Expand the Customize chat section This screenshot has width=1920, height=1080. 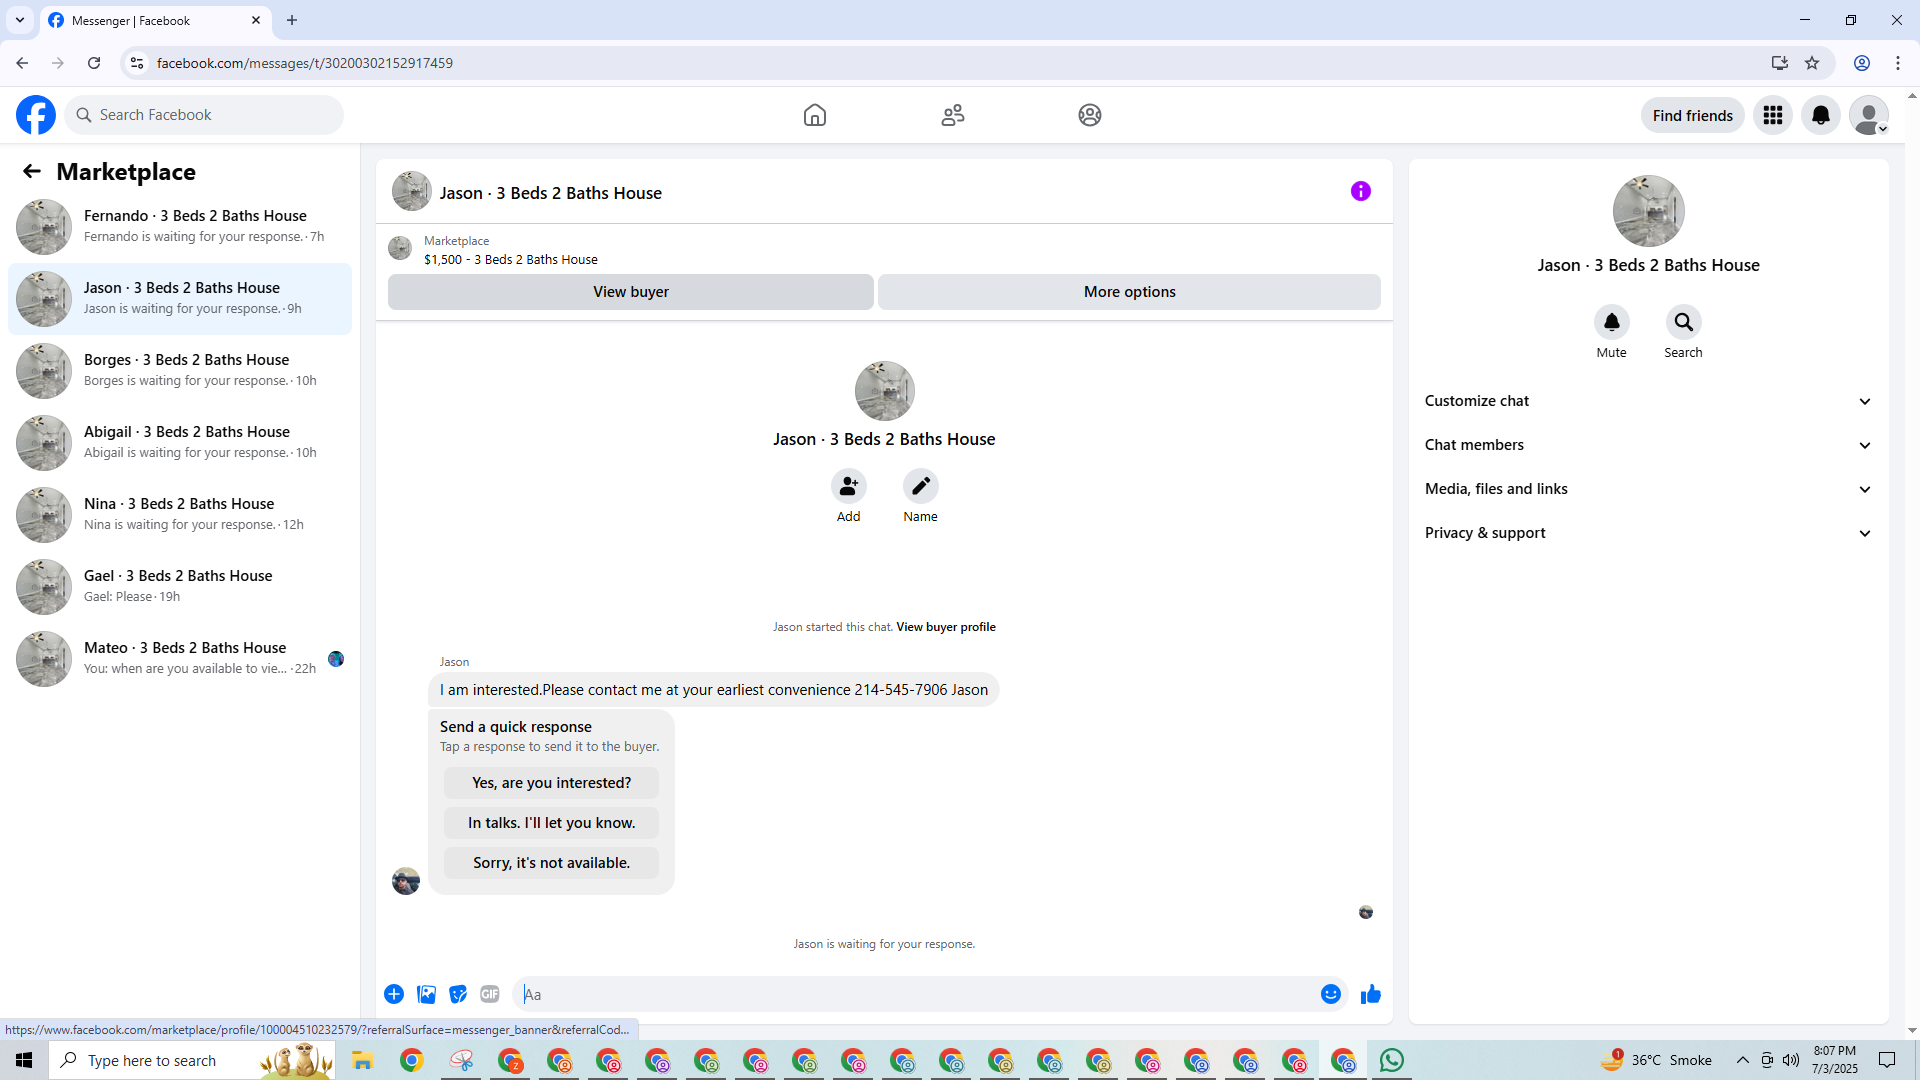(1647, 401)
